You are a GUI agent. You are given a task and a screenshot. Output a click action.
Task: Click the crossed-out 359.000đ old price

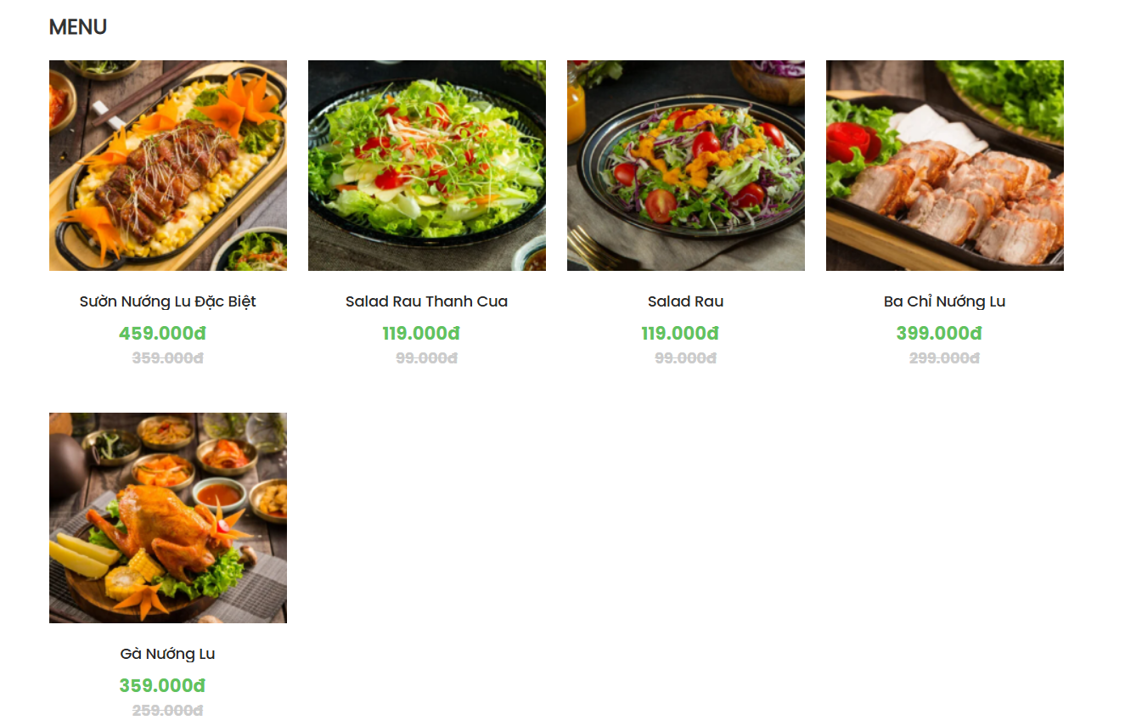pos(167,358)
